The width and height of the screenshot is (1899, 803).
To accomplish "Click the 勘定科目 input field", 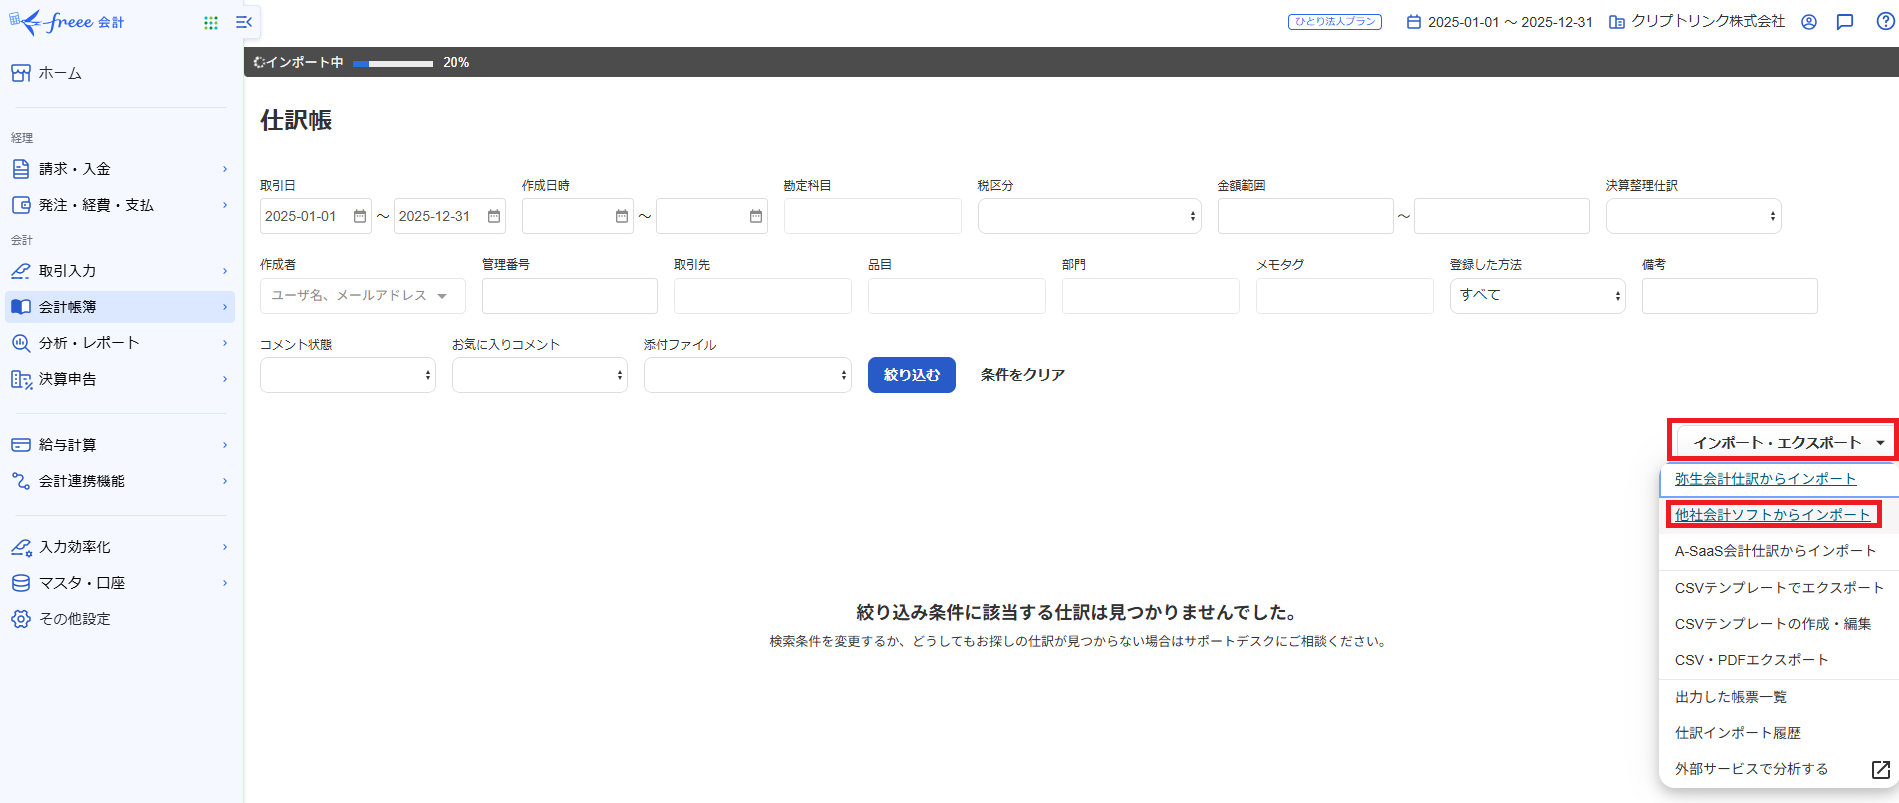I will click(873, 216).
